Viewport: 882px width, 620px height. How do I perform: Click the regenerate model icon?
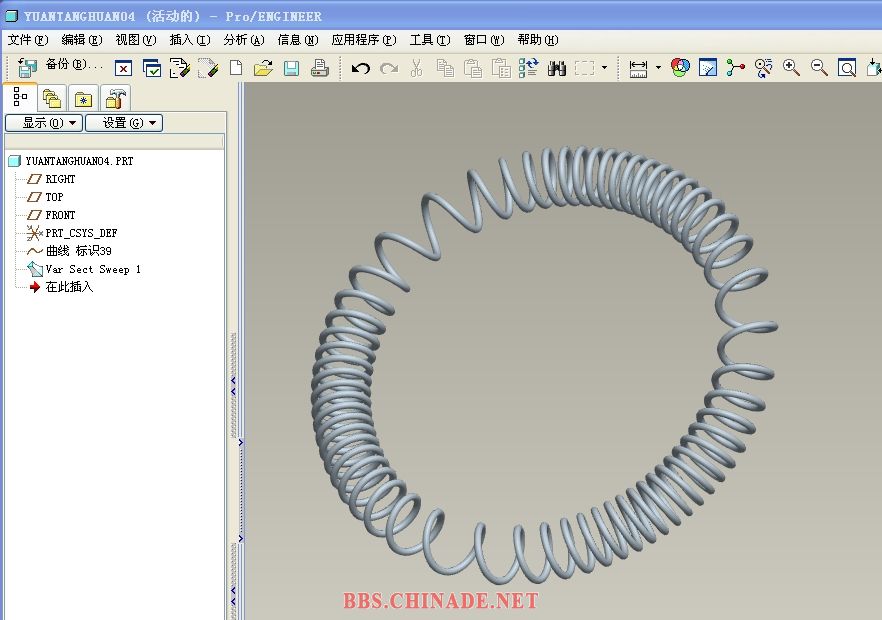point(529,68)
